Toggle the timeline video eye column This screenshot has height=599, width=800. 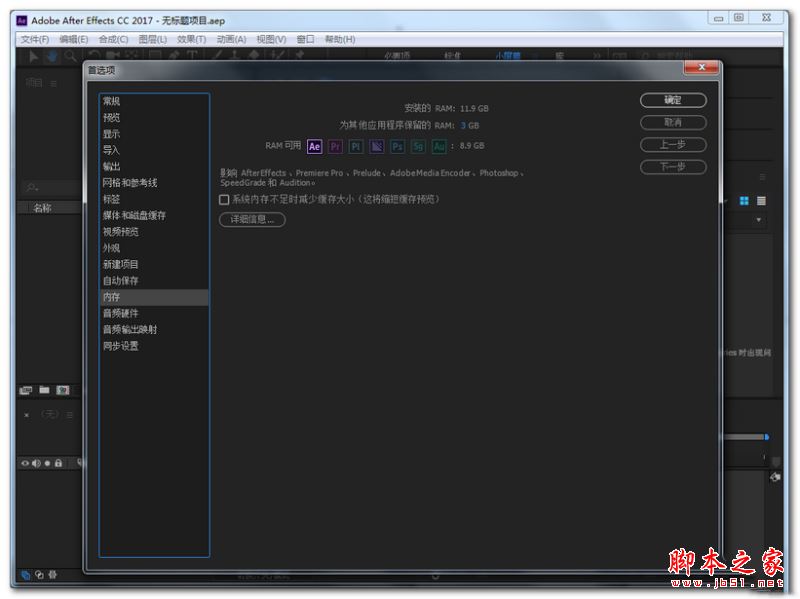click(24, 463)
